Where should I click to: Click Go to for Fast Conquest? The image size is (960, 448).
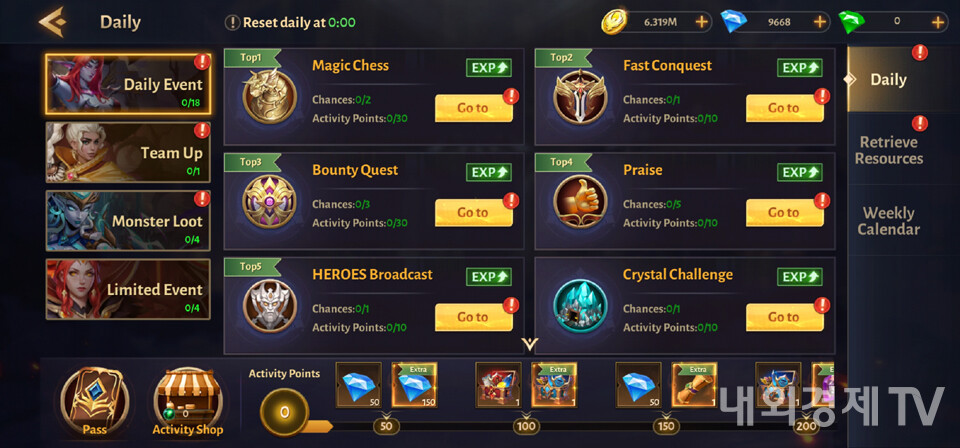coord(784,108)
